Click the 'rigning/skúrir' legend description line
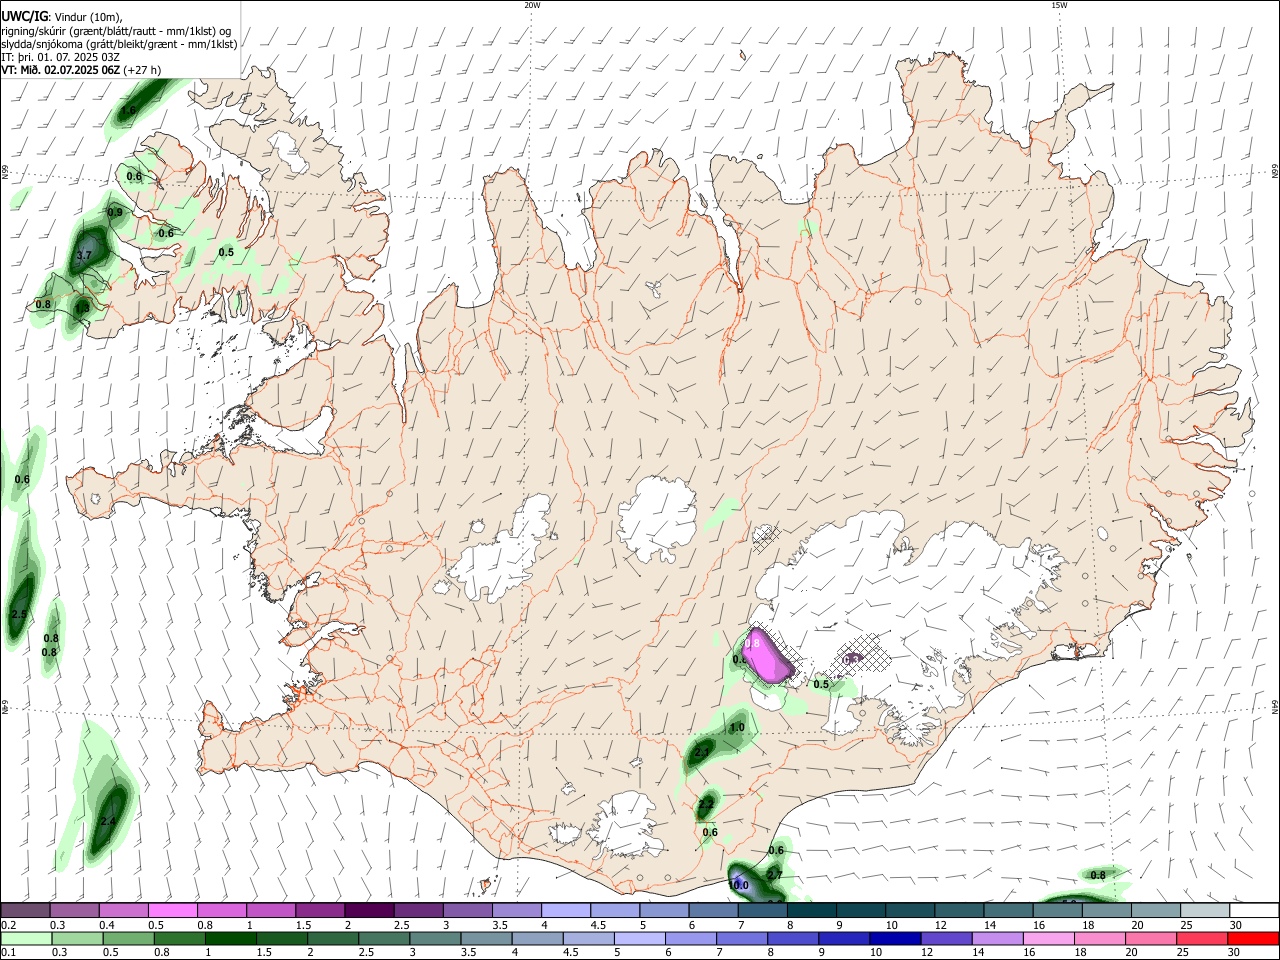This screenshot has height=960, width=1280. click(x=117, y=30)
